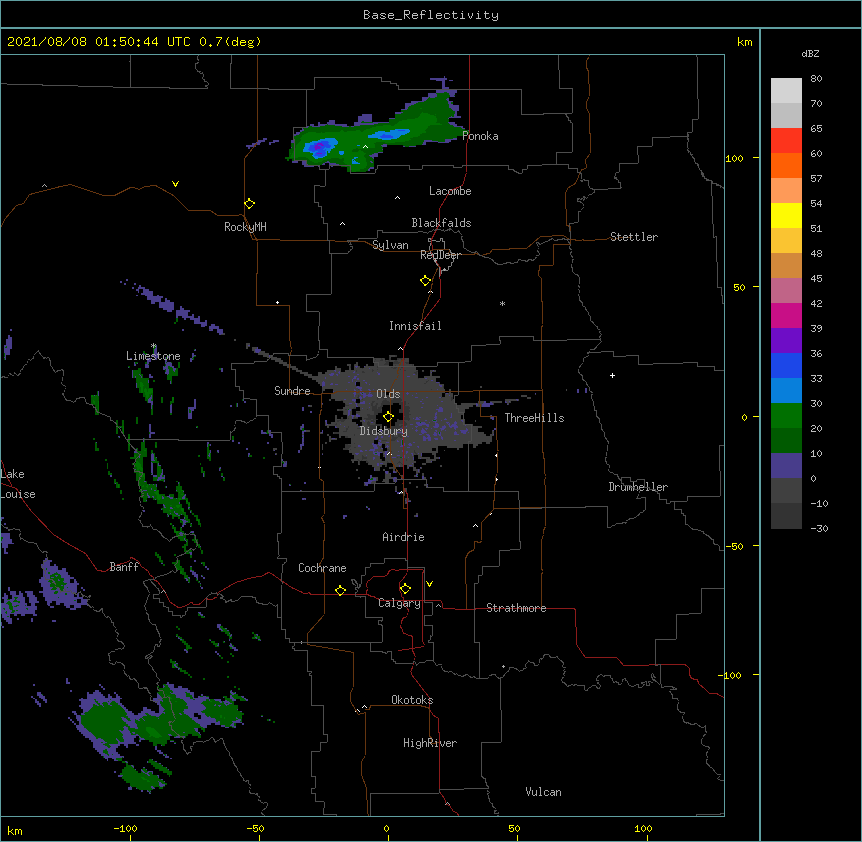The width and height of the screenshot is (862, 842).
Task: Click the yellow diamond marker above Calgary
Action: pos(405,589)
